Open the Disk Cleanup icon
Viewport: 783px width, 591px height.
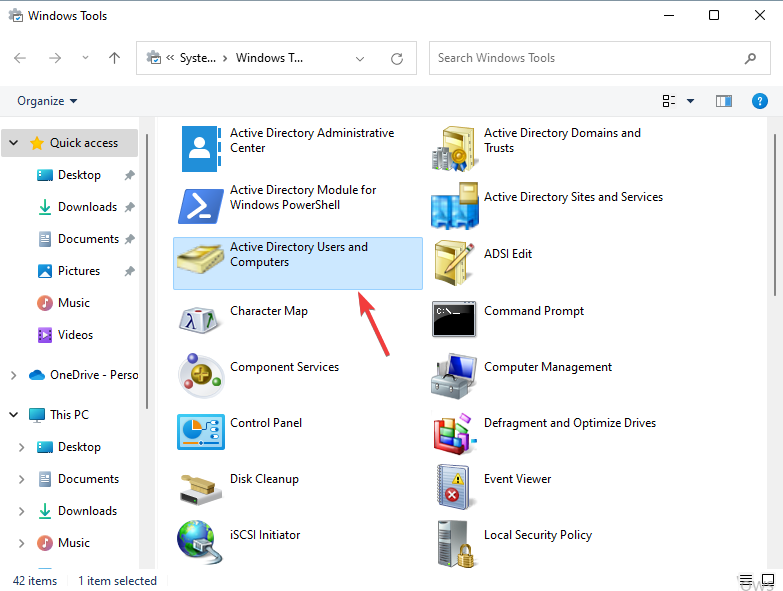[x=201, y=490]
